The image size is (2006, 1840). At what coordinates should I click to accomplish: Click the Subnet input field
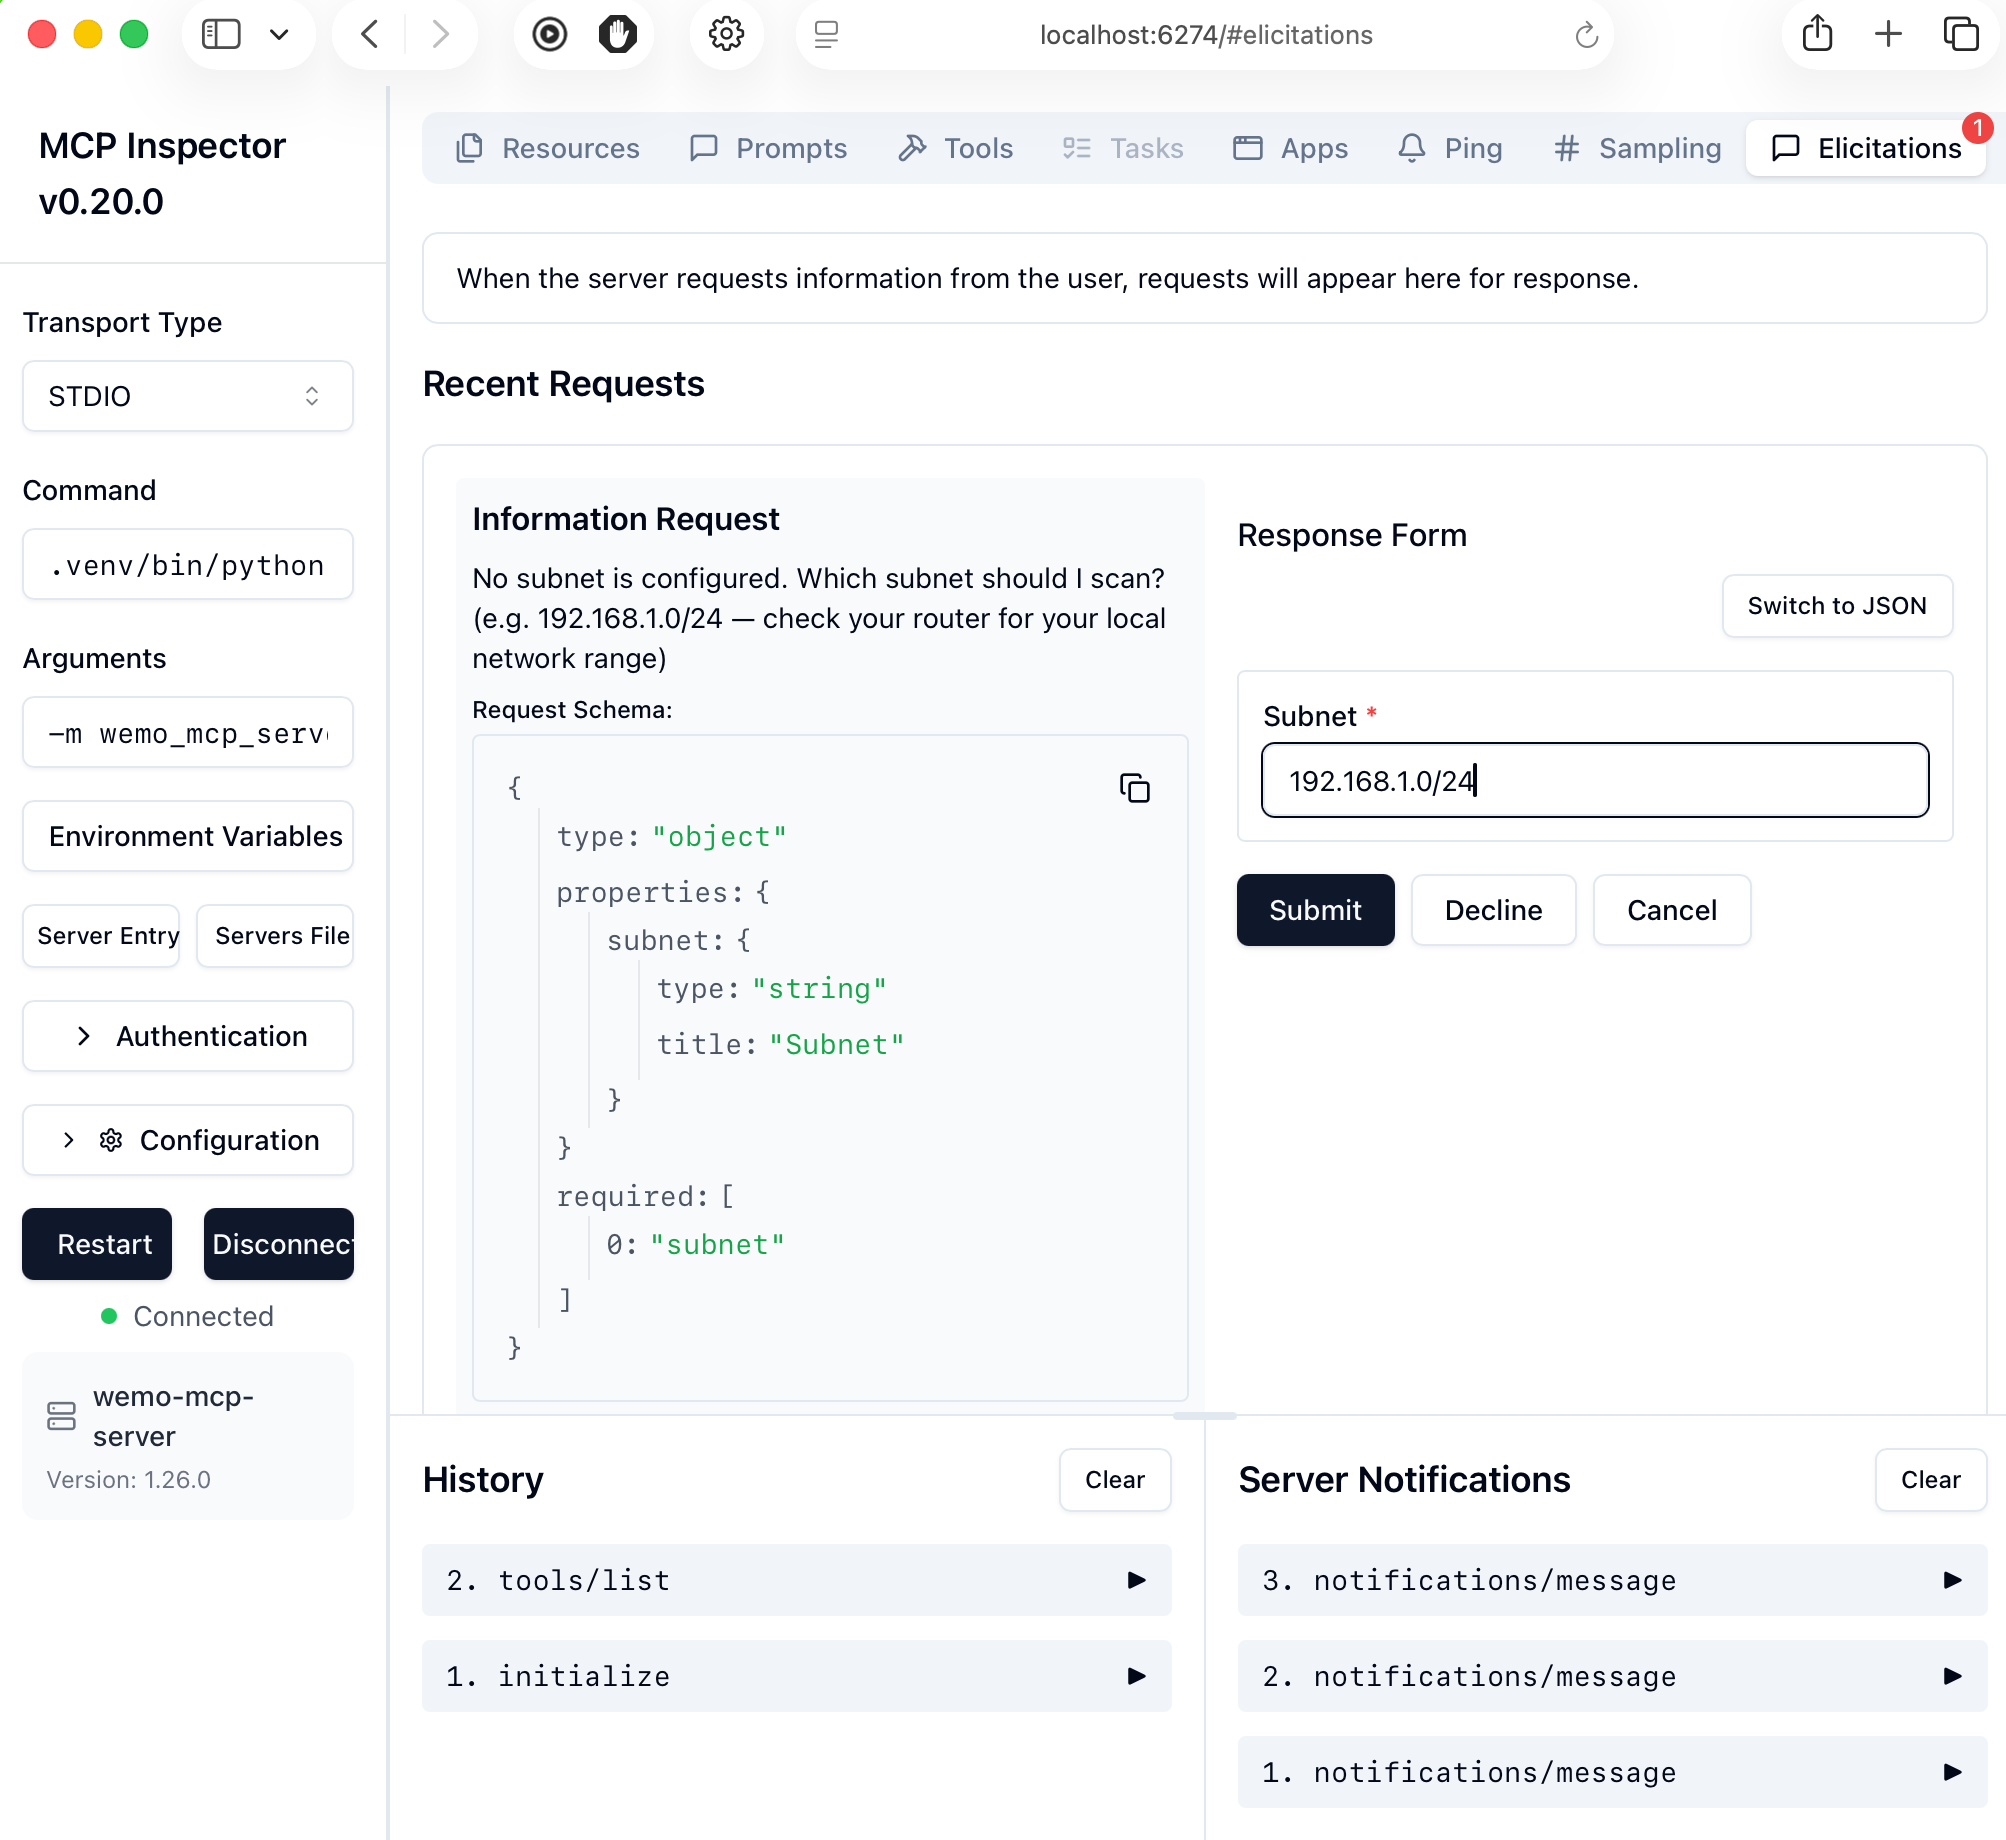tap(1594, 780)
